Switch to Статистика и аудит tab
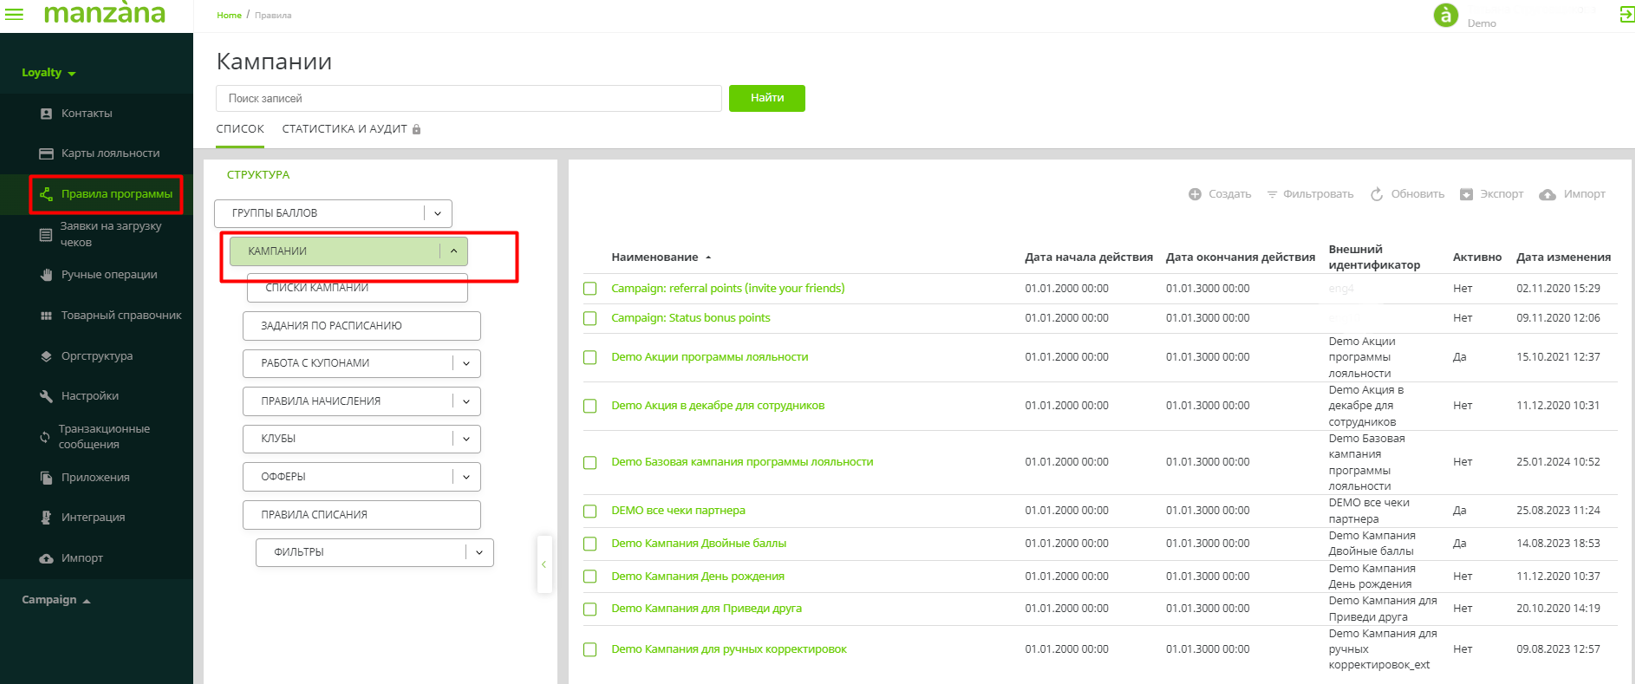Screen dimensions: 1635x684 344,129
